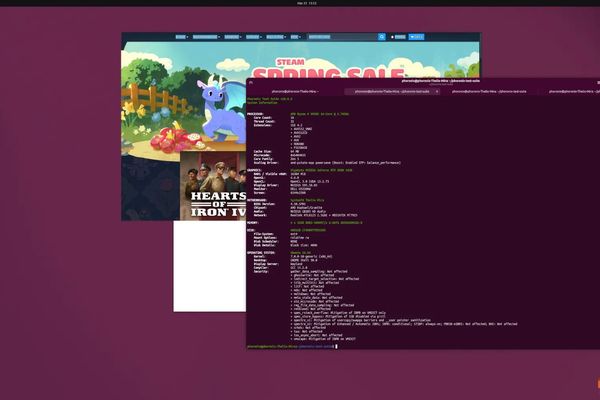Open the blue Cart button in Steam
This screenshot has height=400, width=600.
pyautogui.click(x=416, y=37)
